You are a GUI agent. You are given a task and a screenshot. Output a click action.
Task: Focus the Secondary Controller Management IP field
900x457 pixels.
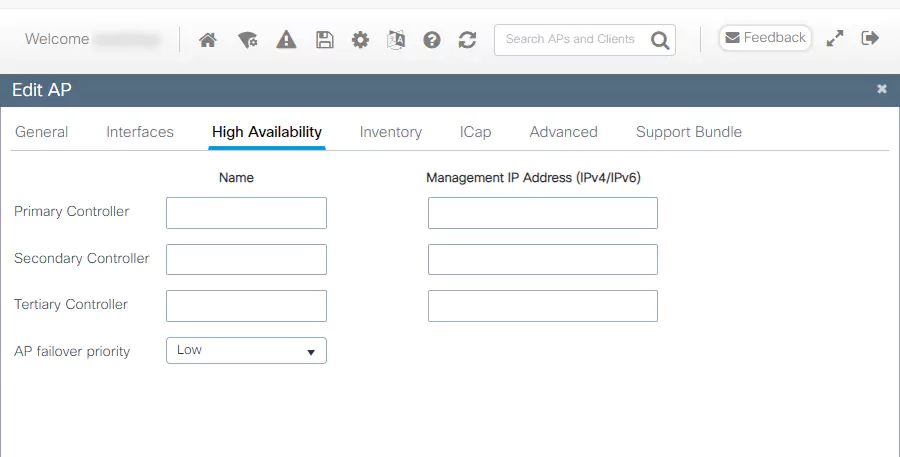click(x=542, y=259)
